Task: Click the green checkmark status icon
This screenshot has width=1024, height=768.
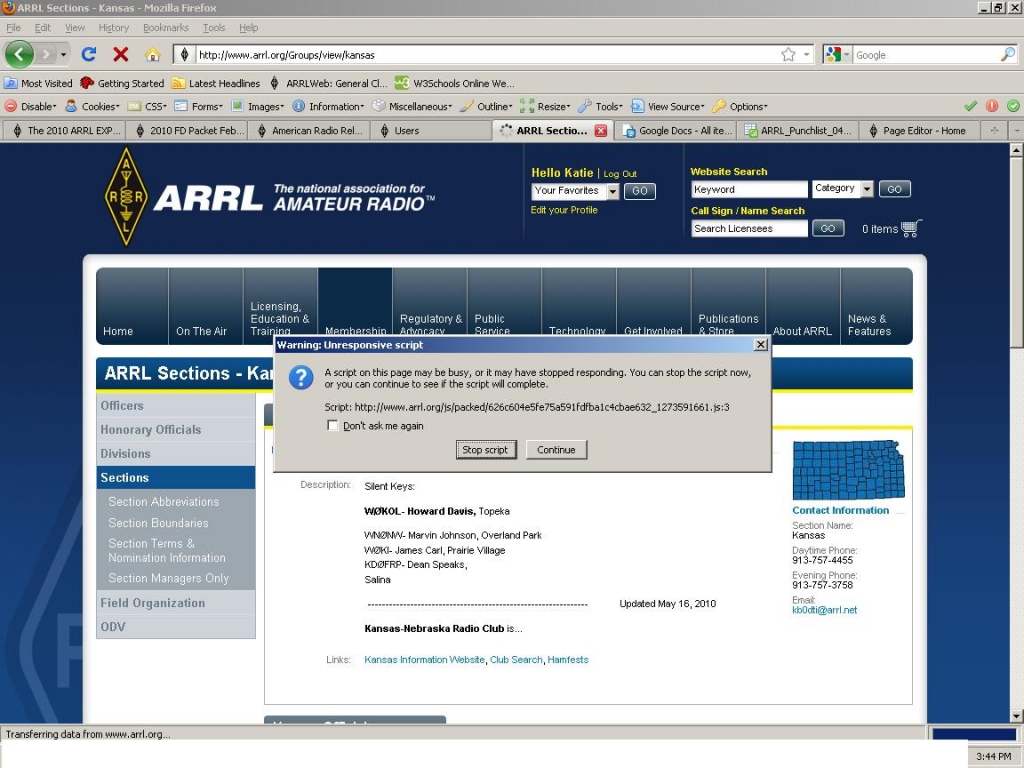Action: coord(970,106)
